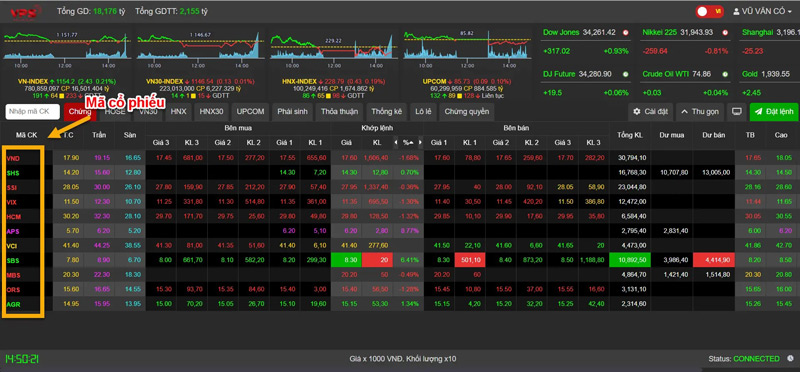Image resolution: width=800 pixels, height=372 pixels.
Task: Click the Đặt lệnh order button
Action: 773,112
